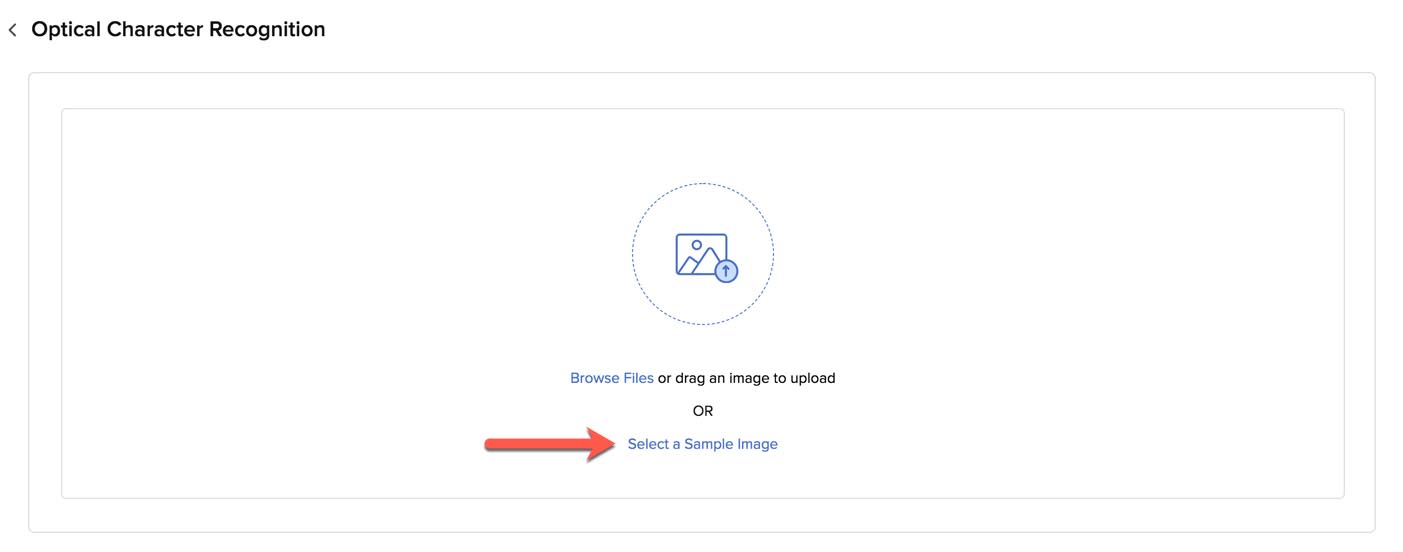1403x552 pixels.
Task: Click the image upload icon
Action: [702, 254]
